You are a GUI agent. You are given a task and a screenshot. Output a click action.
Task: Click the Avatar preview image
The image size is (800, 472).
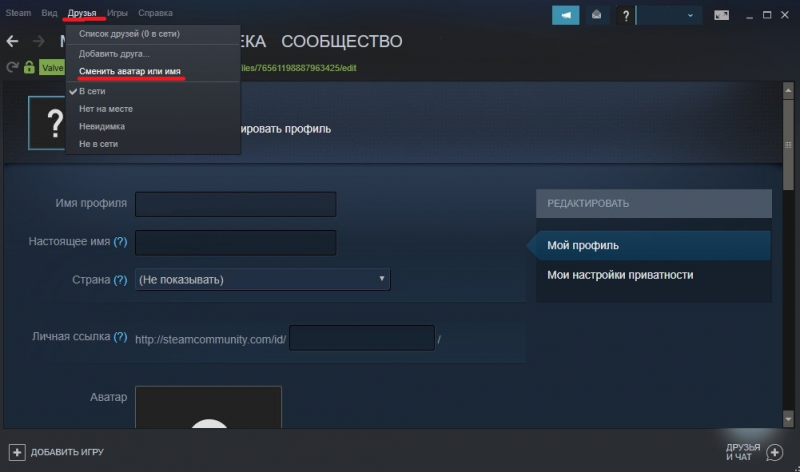coord(208,407)
